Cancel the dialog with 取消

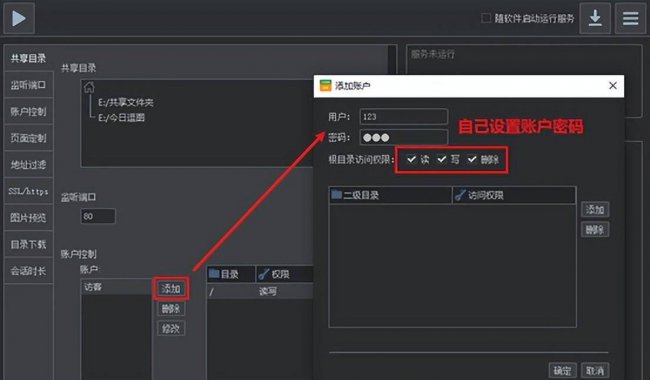pyautogui.click(x=595, y=370)
